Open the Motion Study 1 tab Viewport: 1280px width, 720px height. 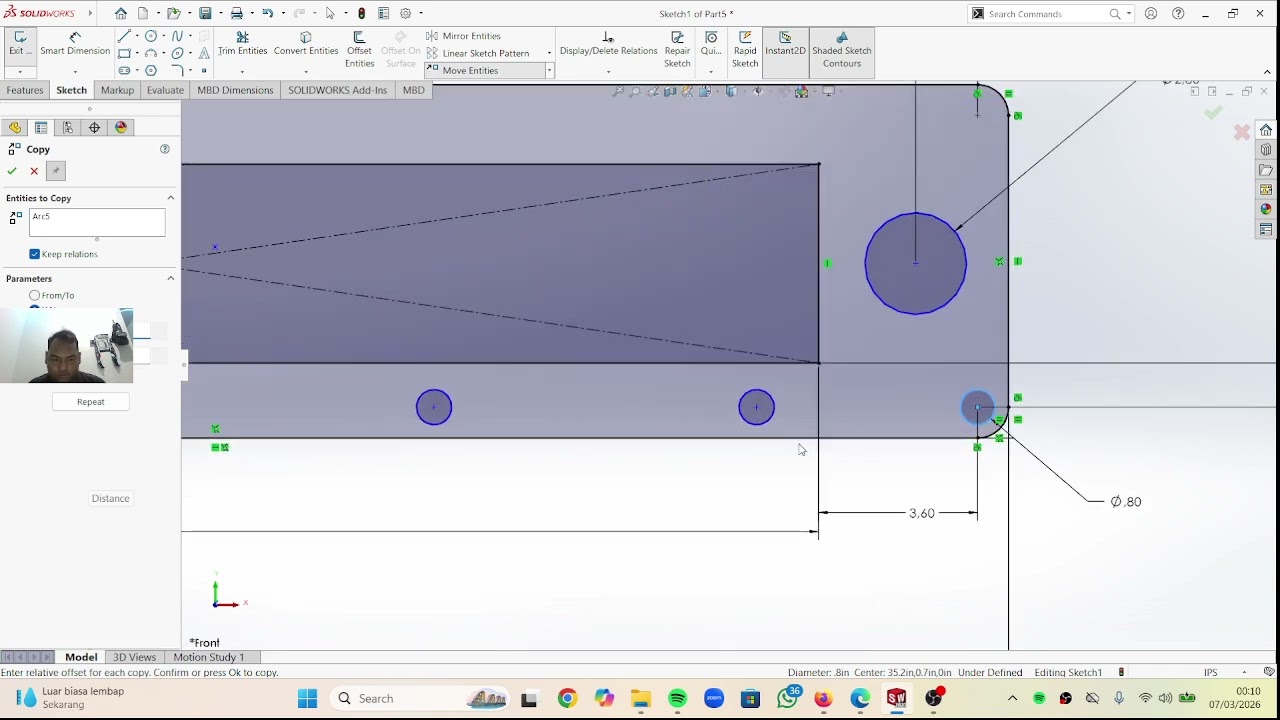click(x=208, y=657)
